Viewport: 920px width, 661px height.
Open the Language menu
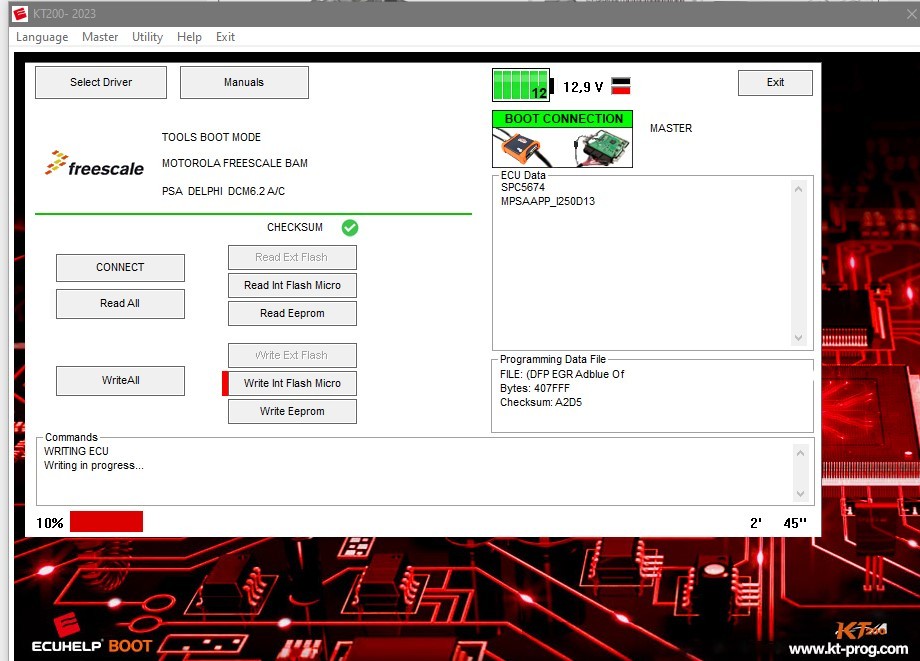click(x=42, y=37)
